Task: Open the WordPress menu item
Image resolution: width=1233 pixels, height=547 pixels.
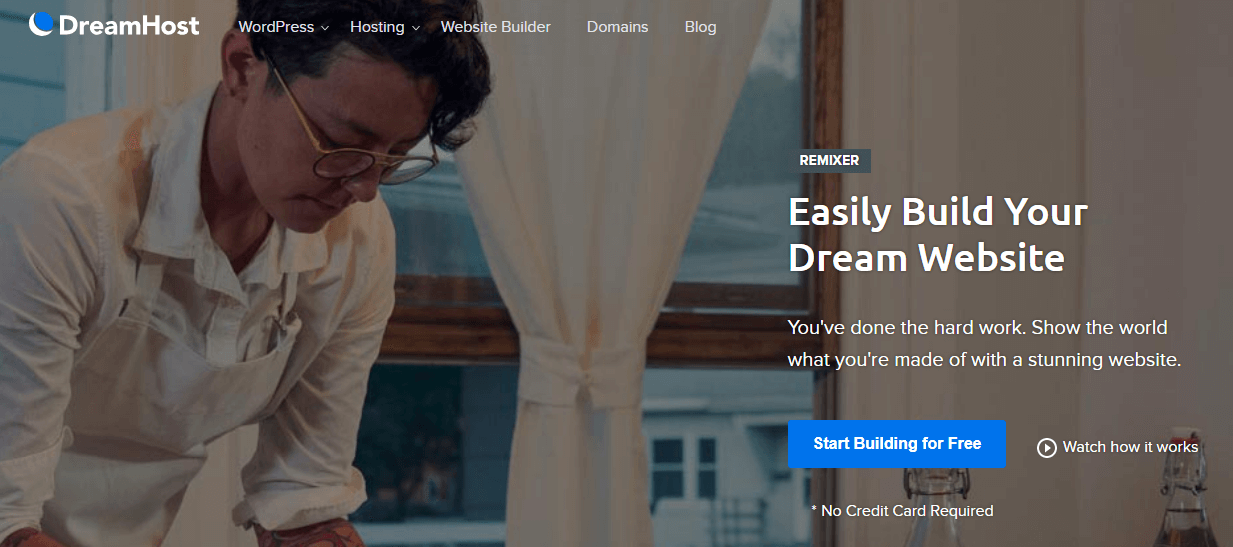Action: (x=276, y=27)
